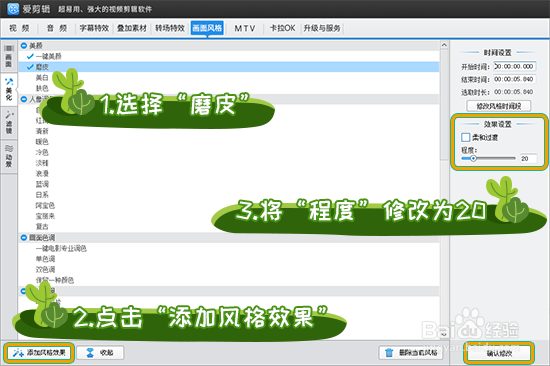Click the trash can icon
The height and width of the screenshot is (366, 550).
[x=389, y=353]
